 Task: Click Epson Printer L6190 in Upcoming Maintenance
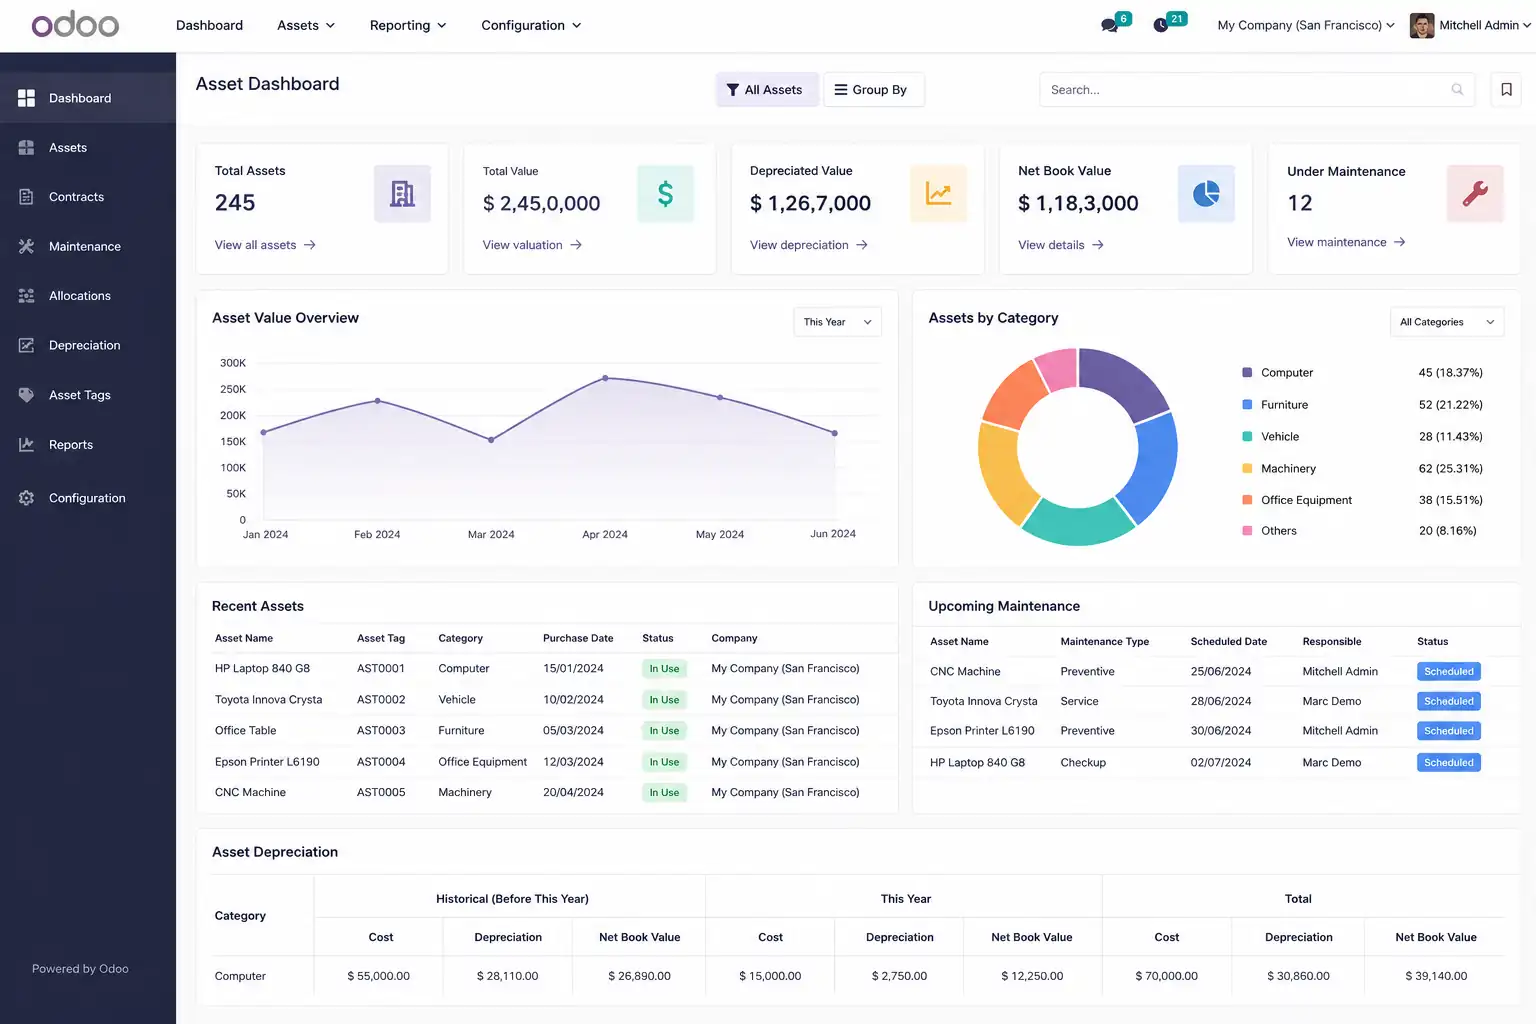click(x=982, y=731)
